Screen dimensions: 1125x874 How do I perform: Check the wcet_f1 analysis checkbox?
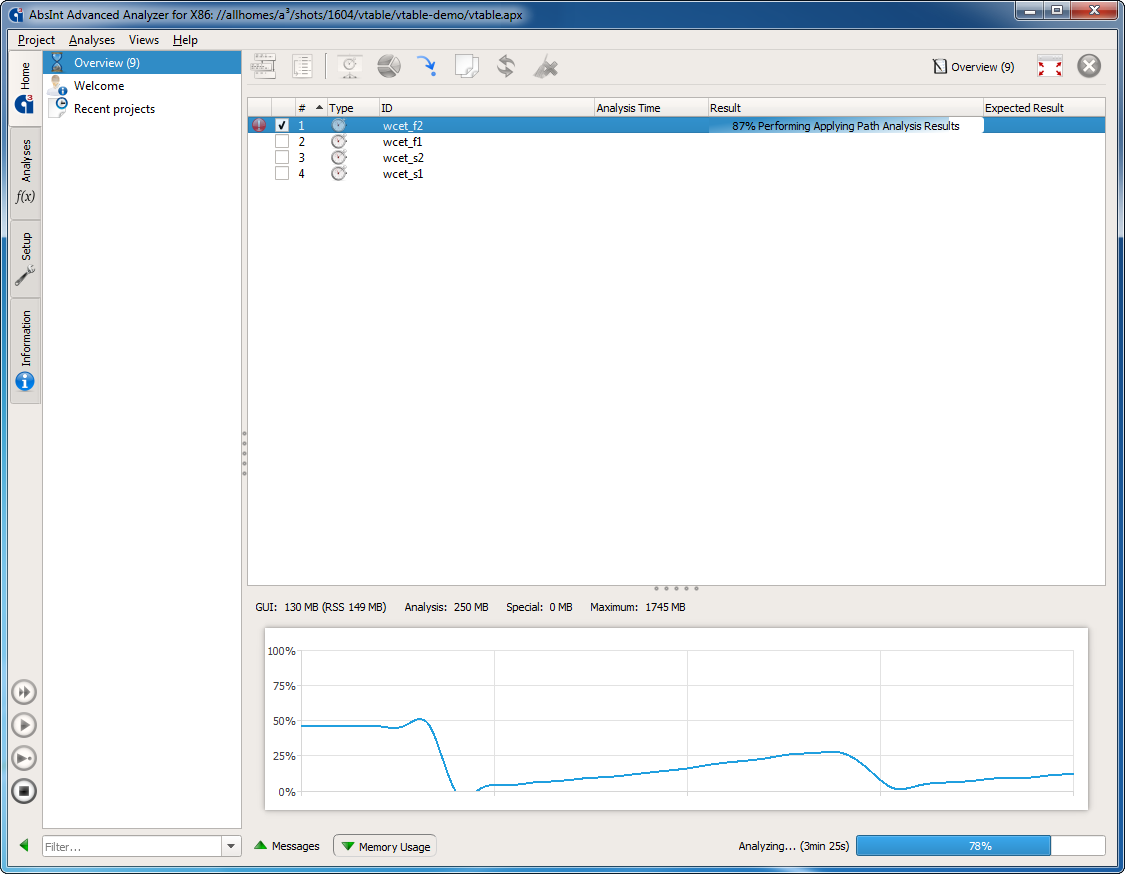click(282, 141)
